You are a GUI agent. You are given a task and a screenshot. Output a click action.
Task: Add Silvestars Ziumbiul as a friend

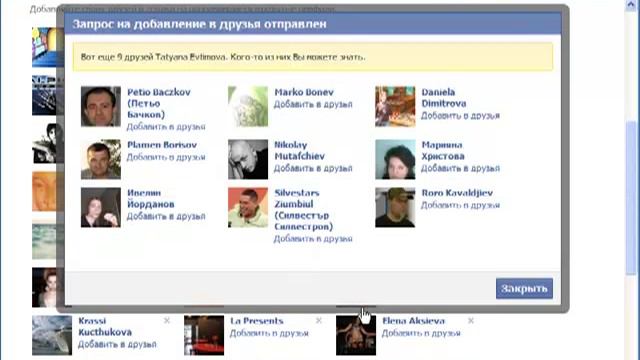click(313, 239)
